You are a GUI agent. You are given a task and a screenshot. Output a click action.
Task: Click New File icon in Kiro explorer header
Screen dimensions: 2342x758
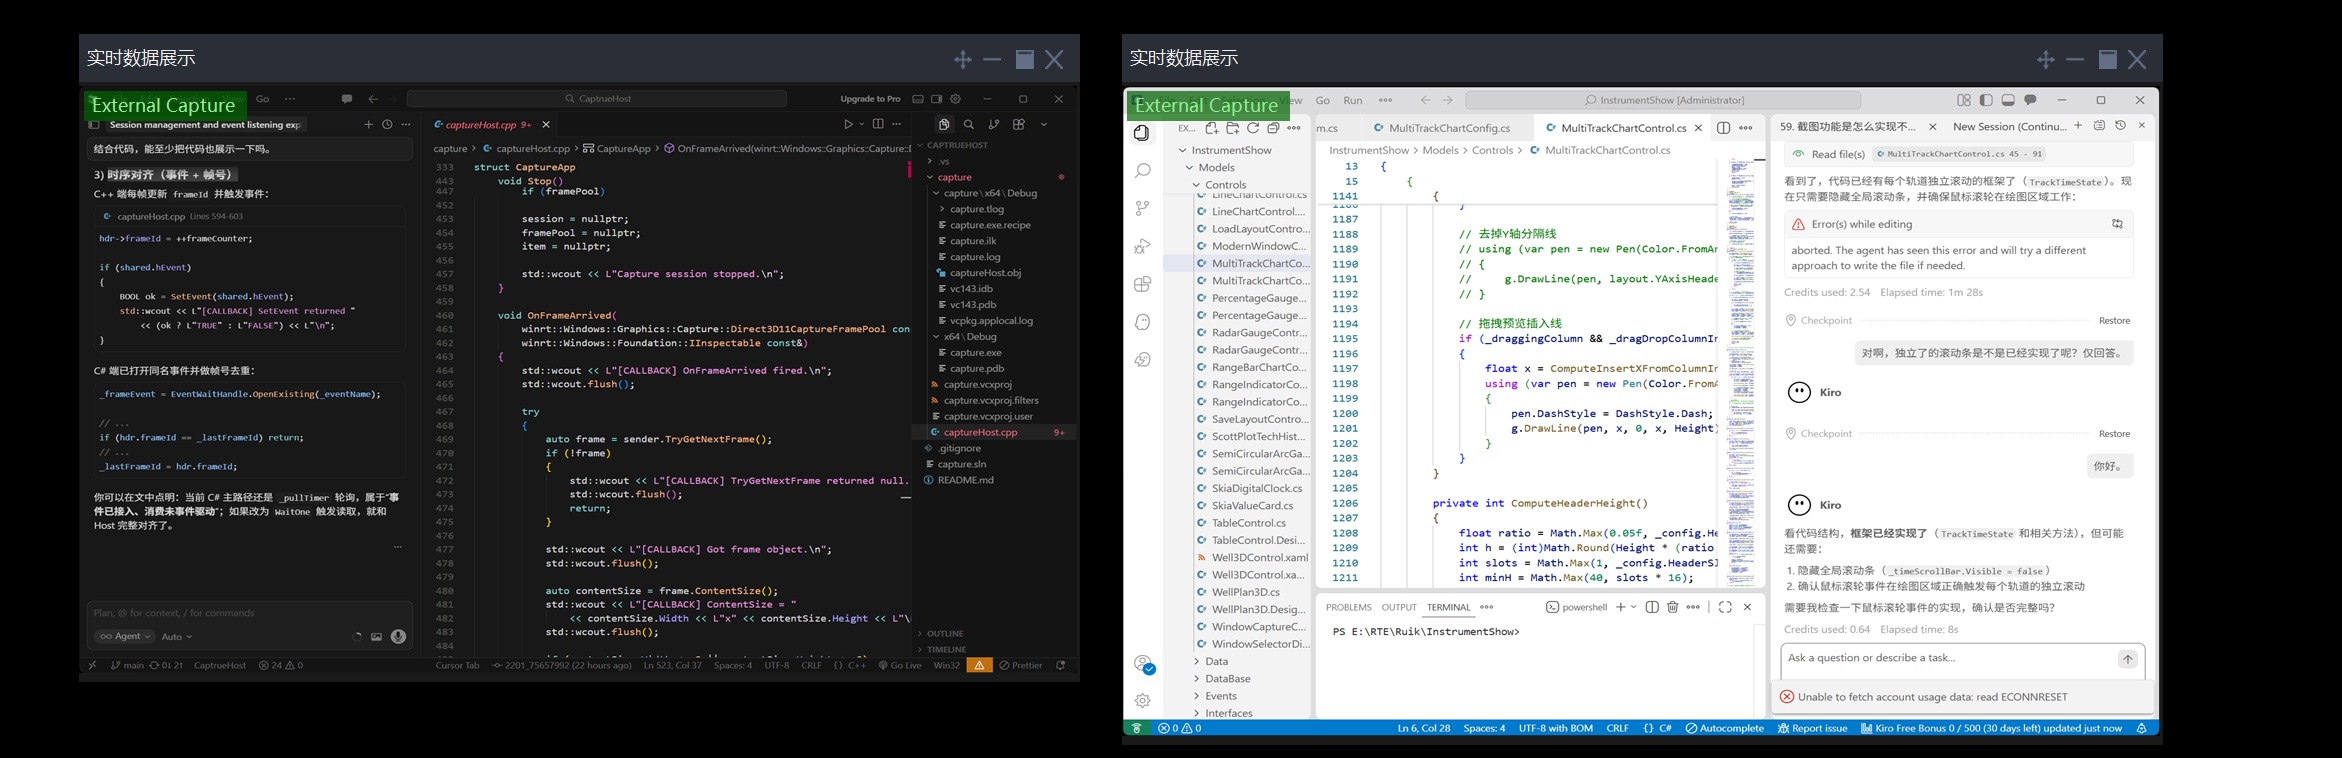click(x=1212, y=128)
